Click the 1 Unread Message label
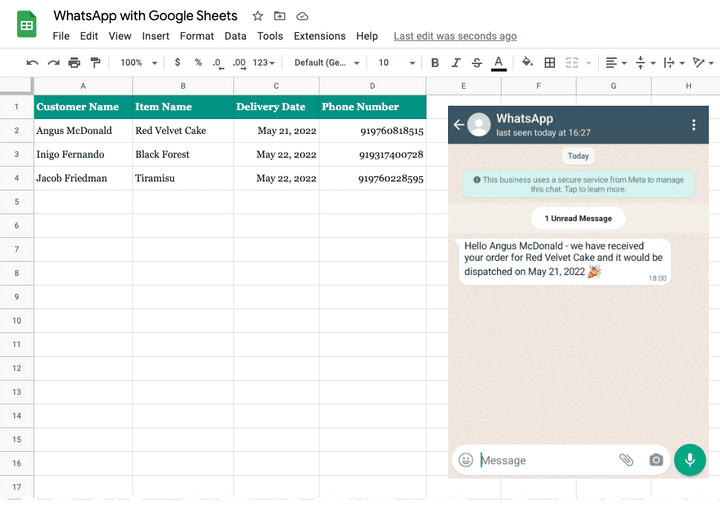This screenshot has height=522, width=720. point(578,218)
